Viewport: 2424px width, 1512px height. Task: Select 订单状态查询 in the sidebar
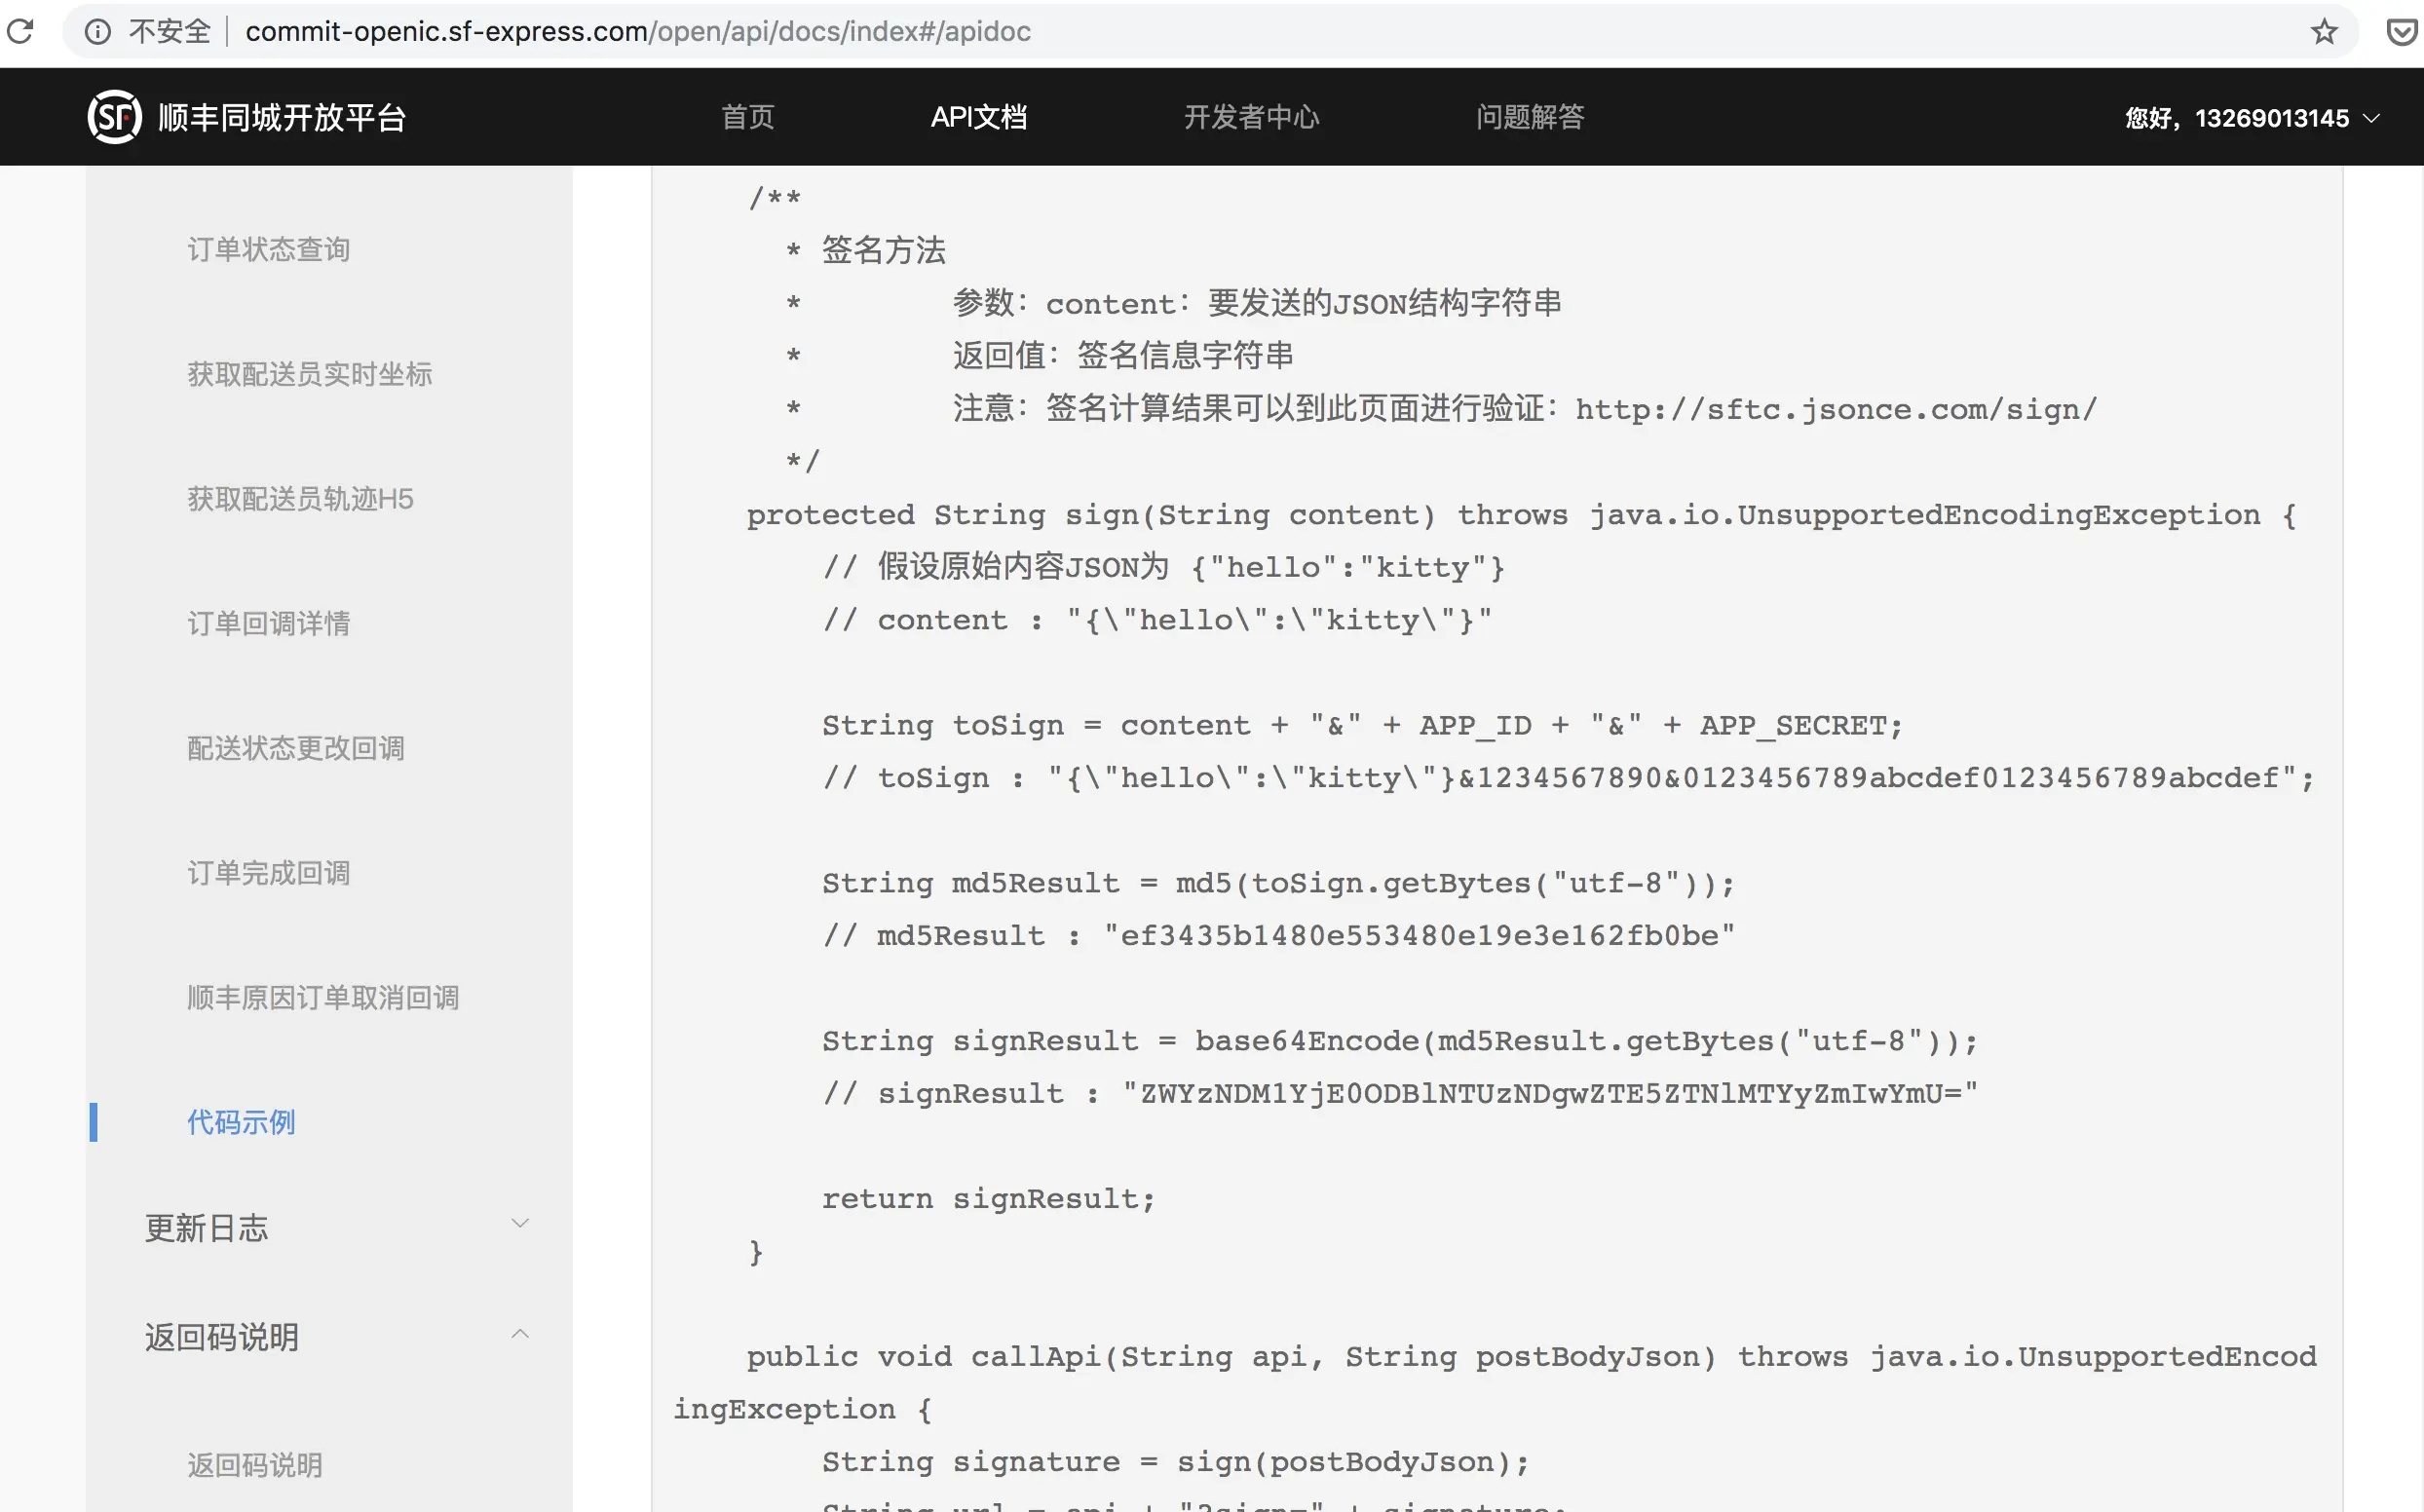point(269,249)
